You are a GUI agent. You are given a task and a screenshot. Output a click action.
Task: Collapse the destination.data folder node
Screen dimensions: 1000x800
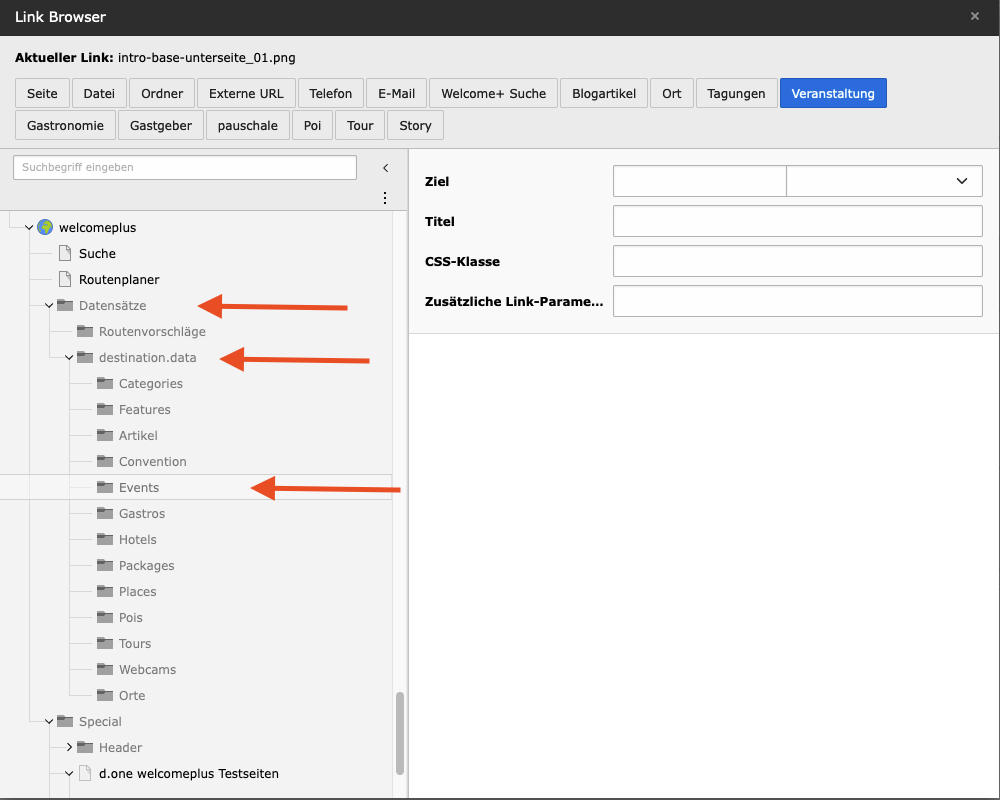(x=69, y=357)
